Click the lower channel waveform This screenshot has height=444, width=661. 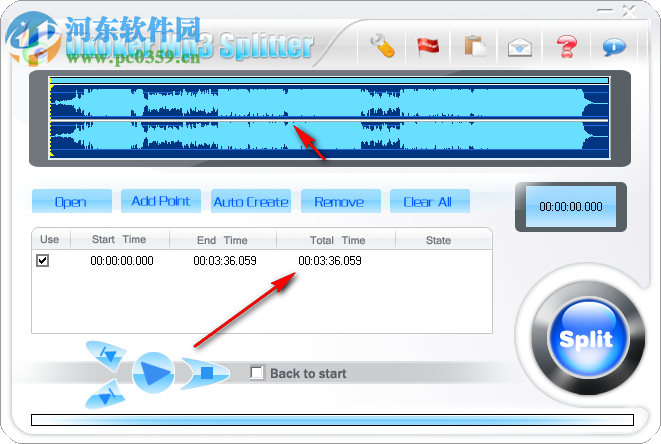pos(330,139)
